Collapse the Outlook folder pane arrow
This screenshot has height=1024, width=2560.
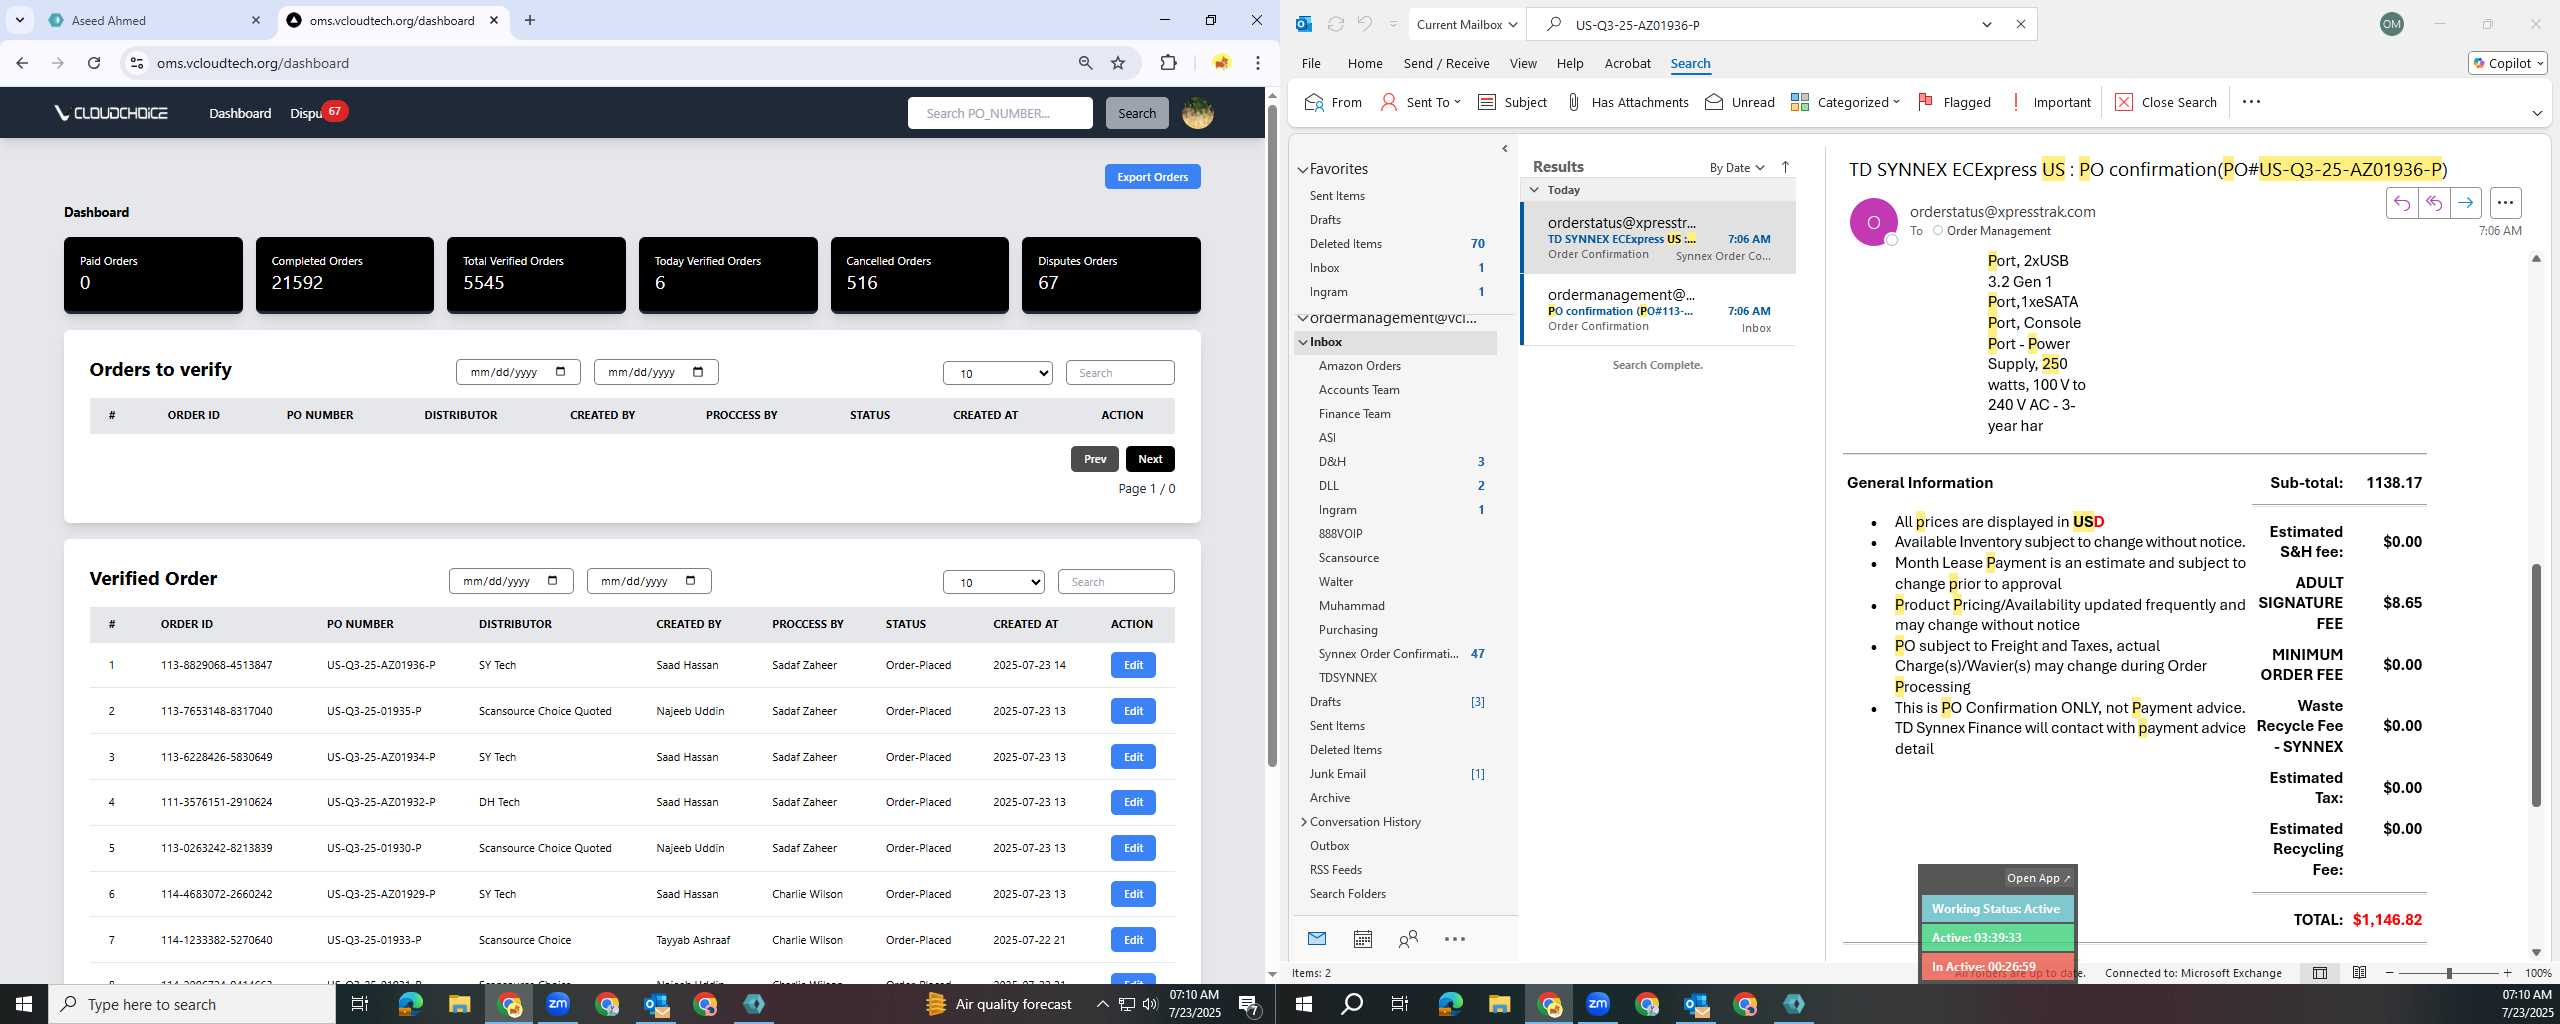point(1504,149)
